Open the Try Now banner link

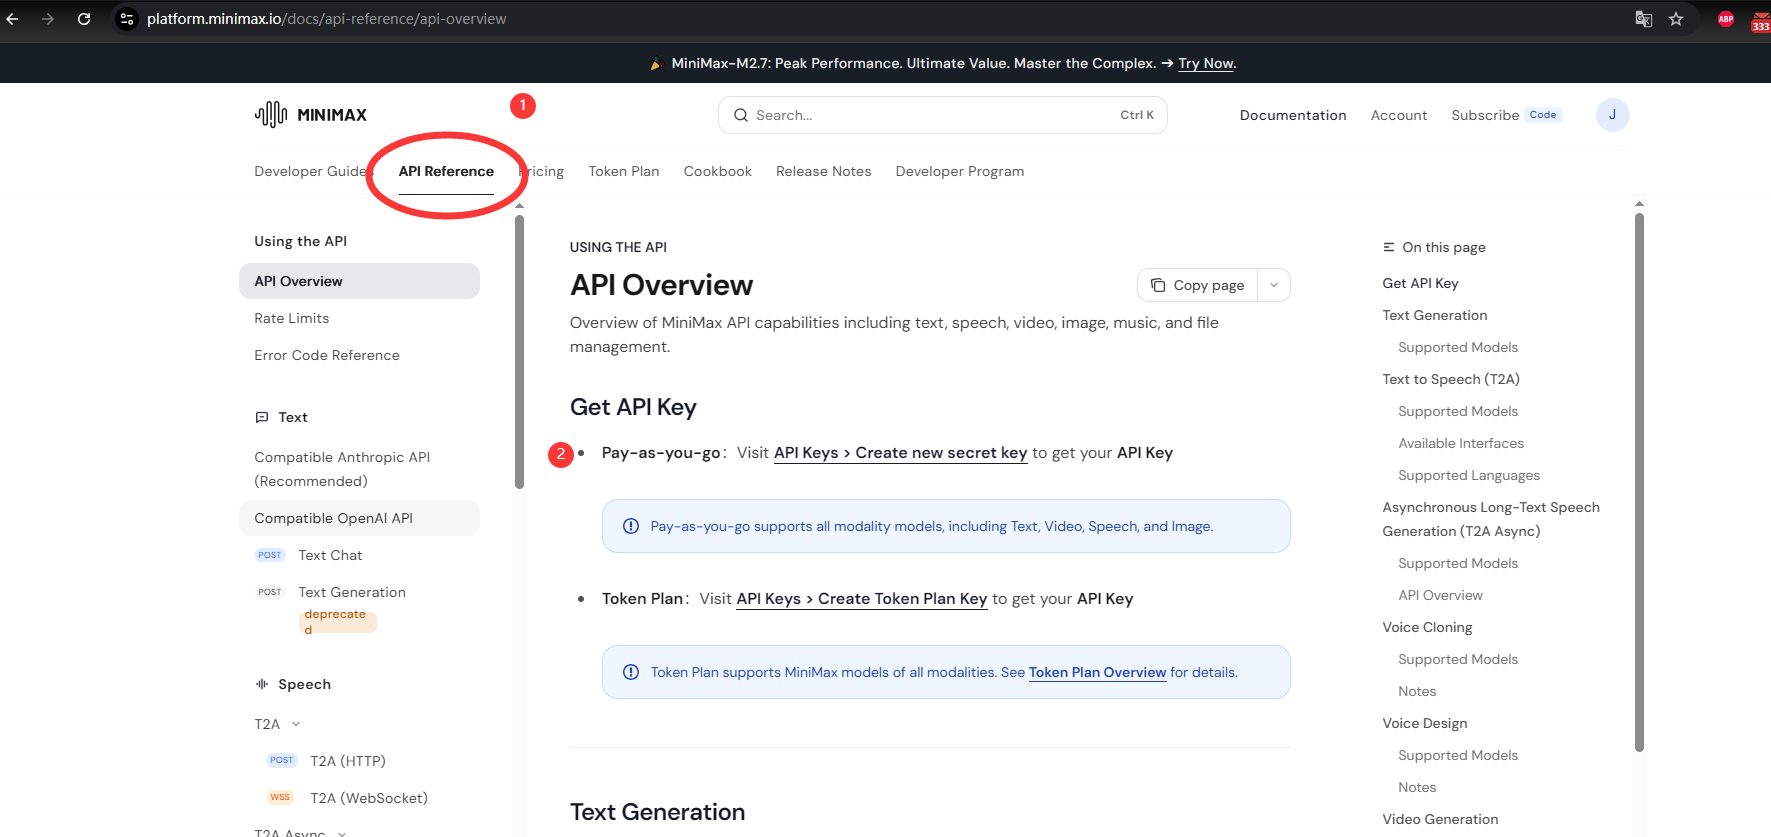1206,63
